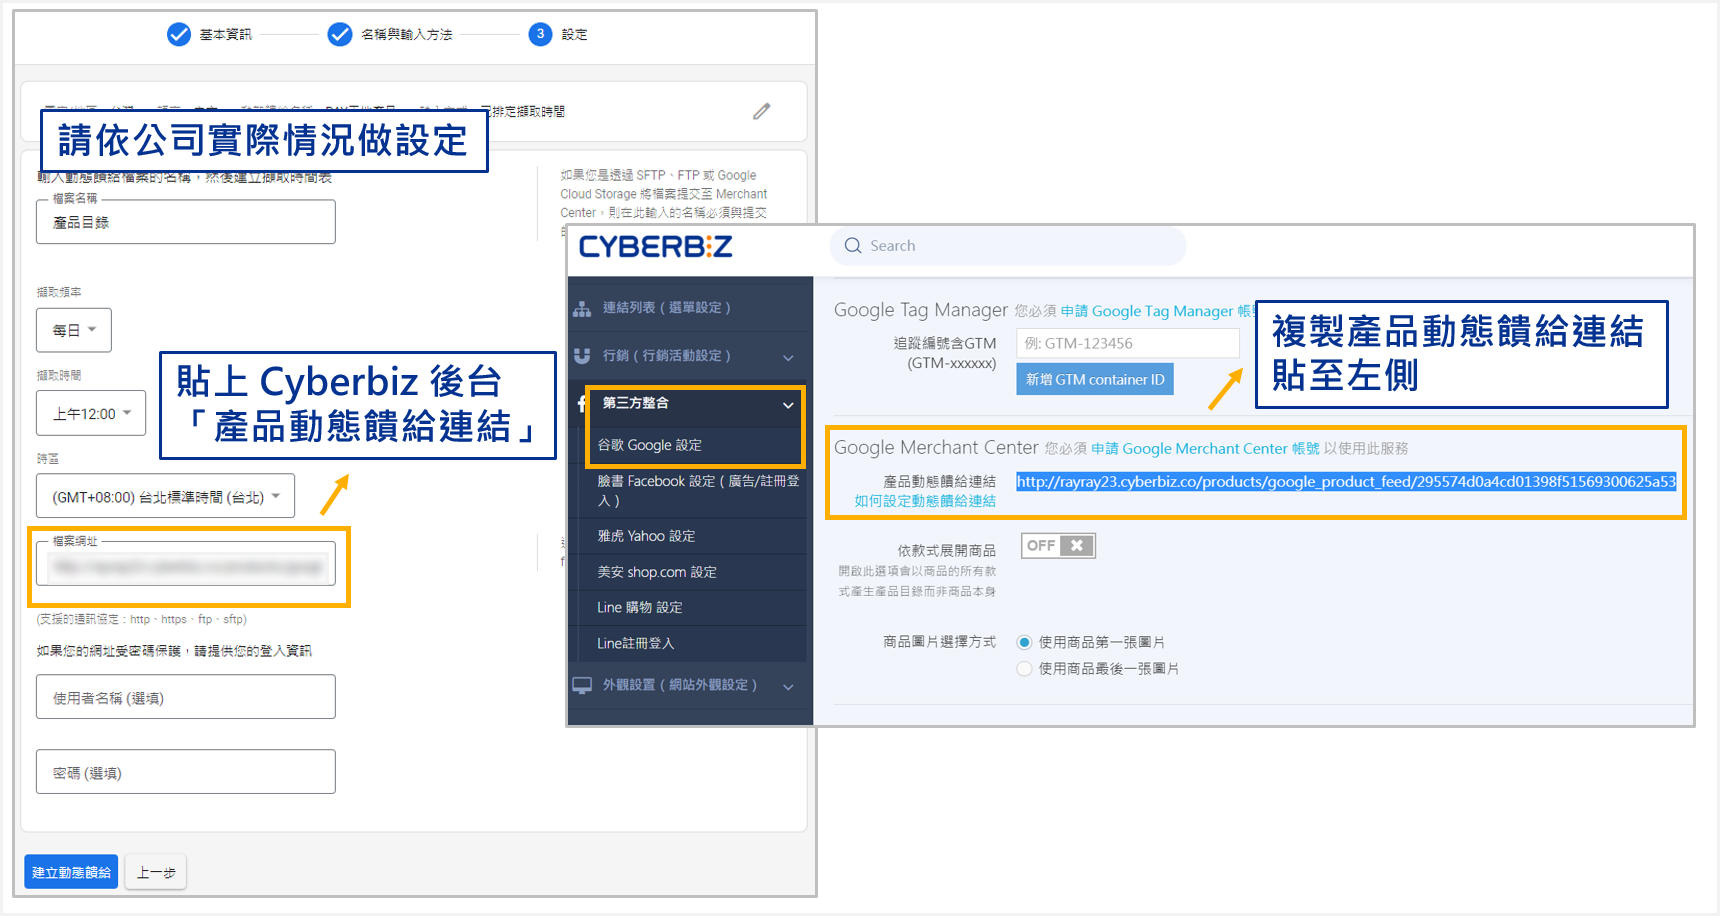The height and width of the screenshot is (916, 1720).
Task: Open the 申請 Google Merchant Center 帳號 link
Action: point(1205,448)
